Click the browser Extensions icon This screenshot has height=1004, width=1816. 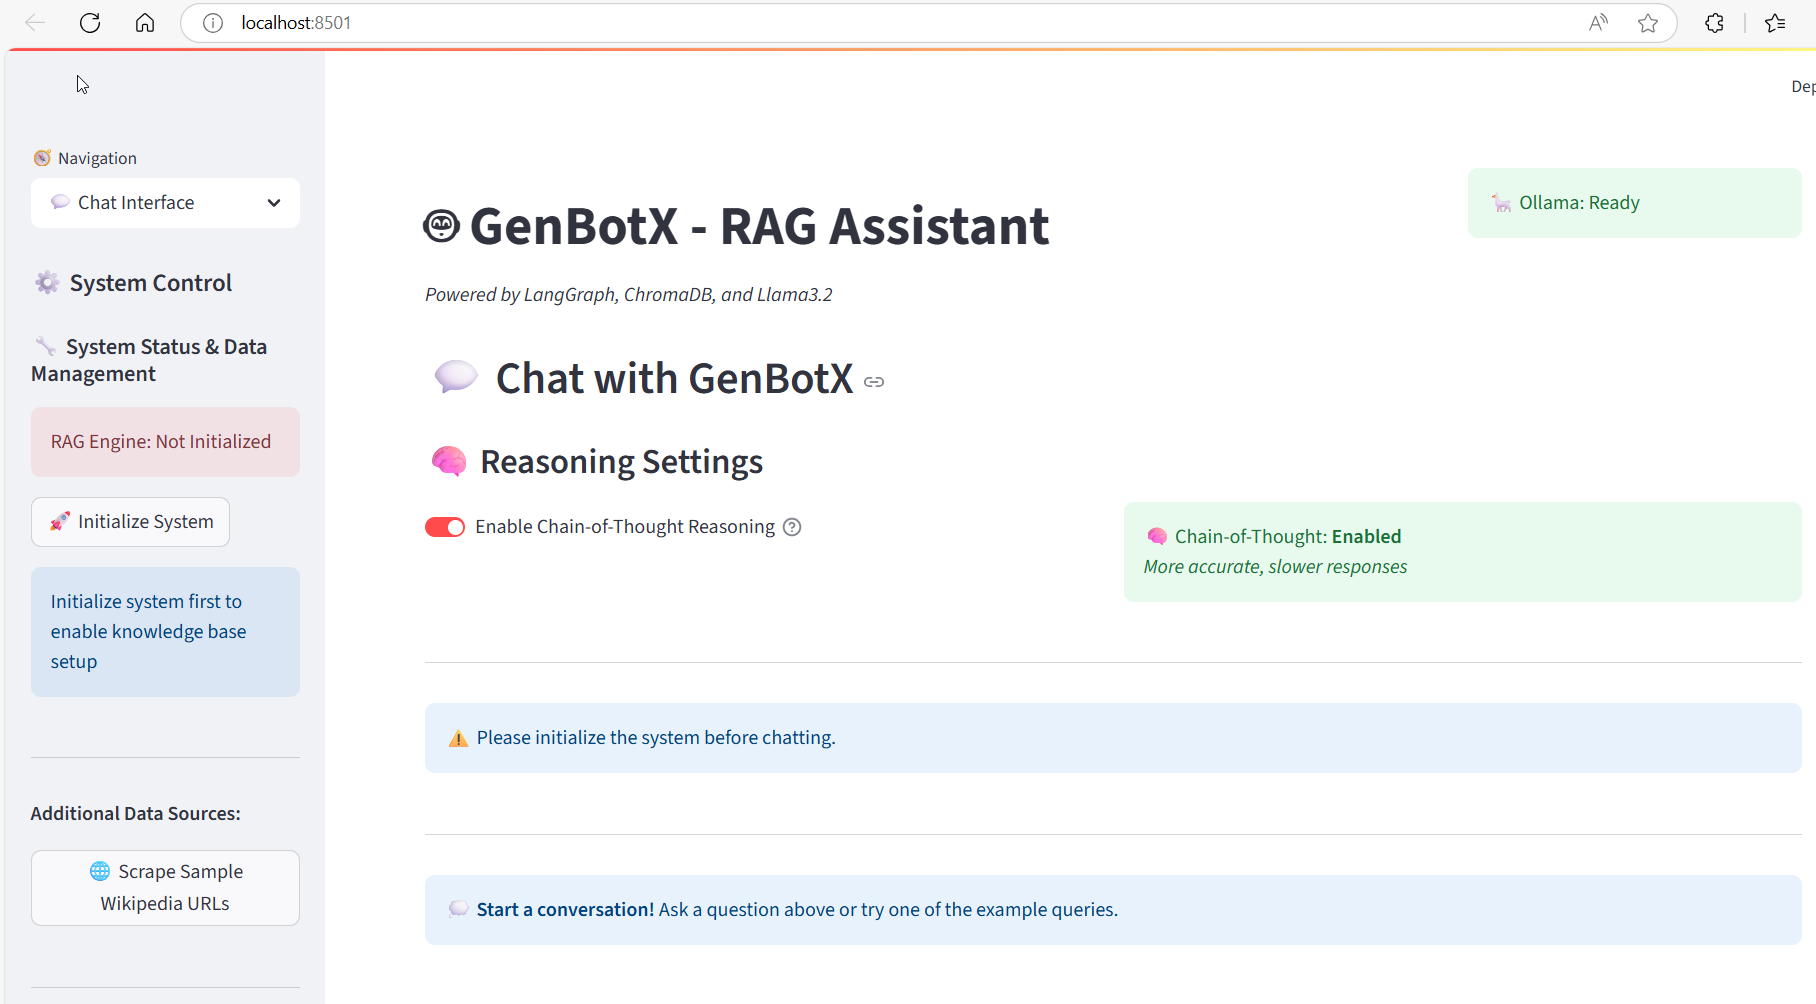(1714, 22)
